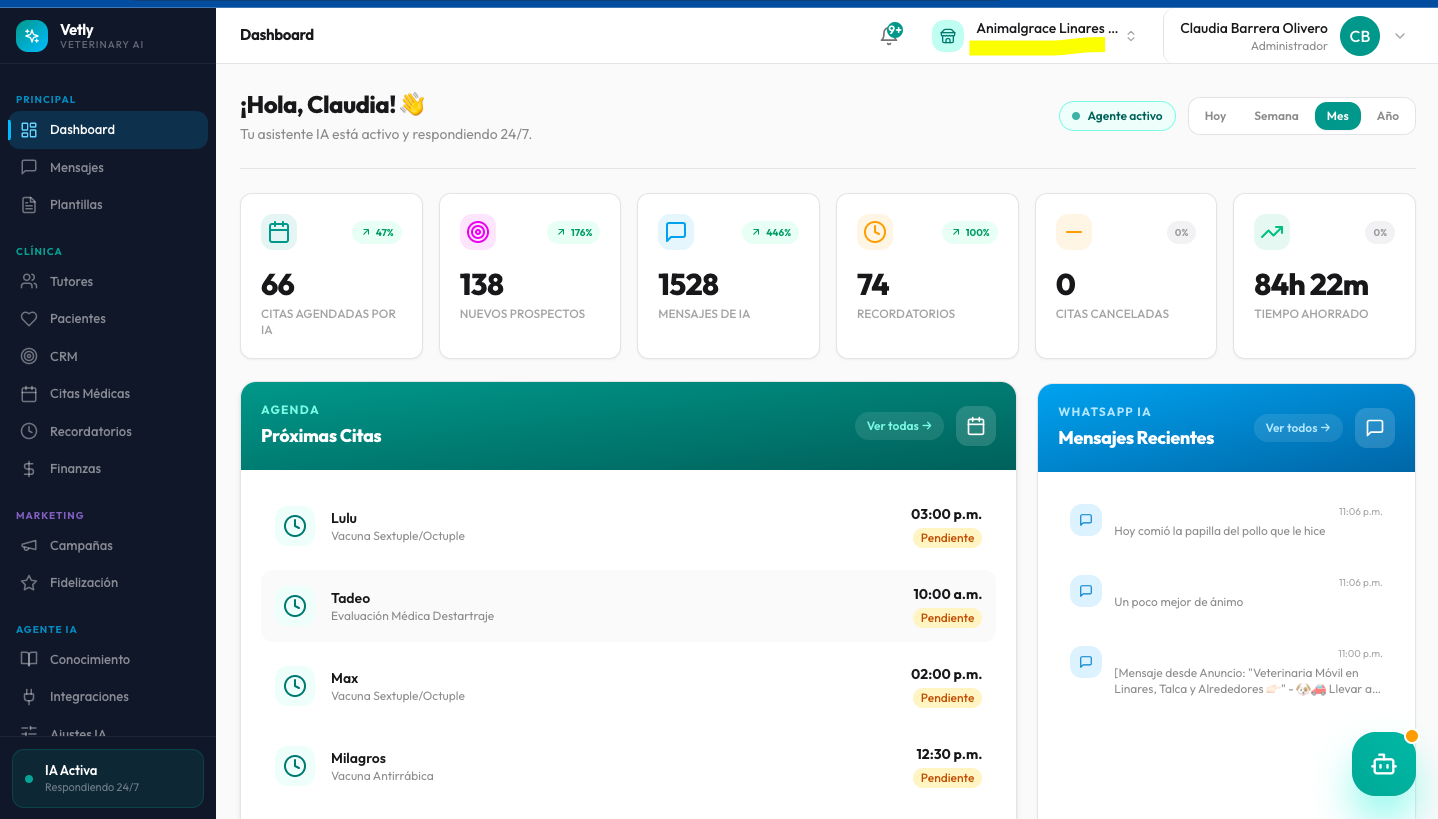Open Finanzas in the sidebar
This screenshot has width=1438, height=819.
[x=108, y=468]
